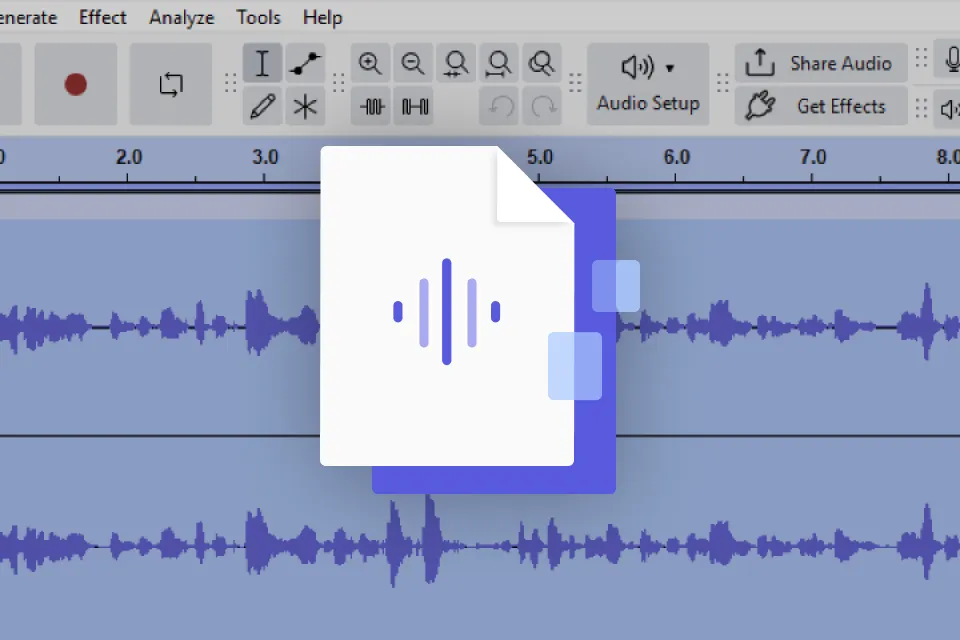Screen dimensions: 960x640
Task: Click Trim audio outside selection icon
Action: pyautogui.click(x=372, y=107)
